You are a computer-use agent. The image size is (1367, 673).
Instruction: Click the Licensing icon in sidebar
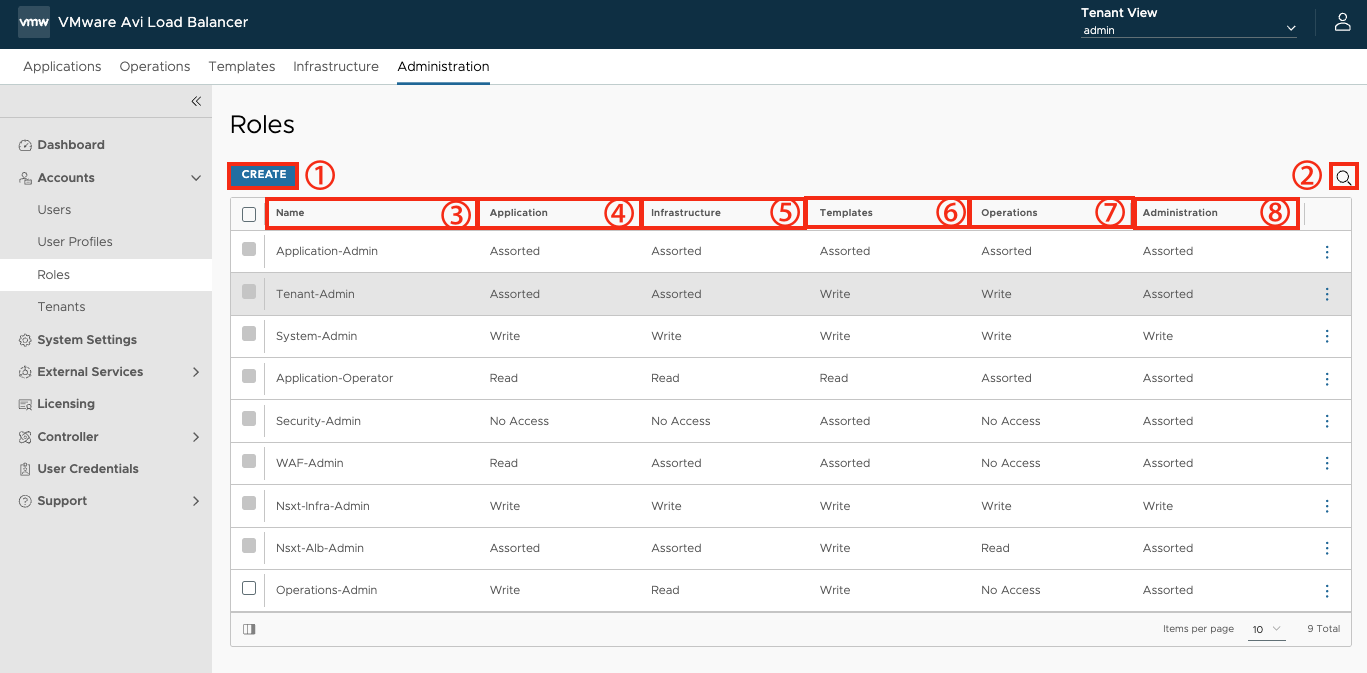(25, 404)
